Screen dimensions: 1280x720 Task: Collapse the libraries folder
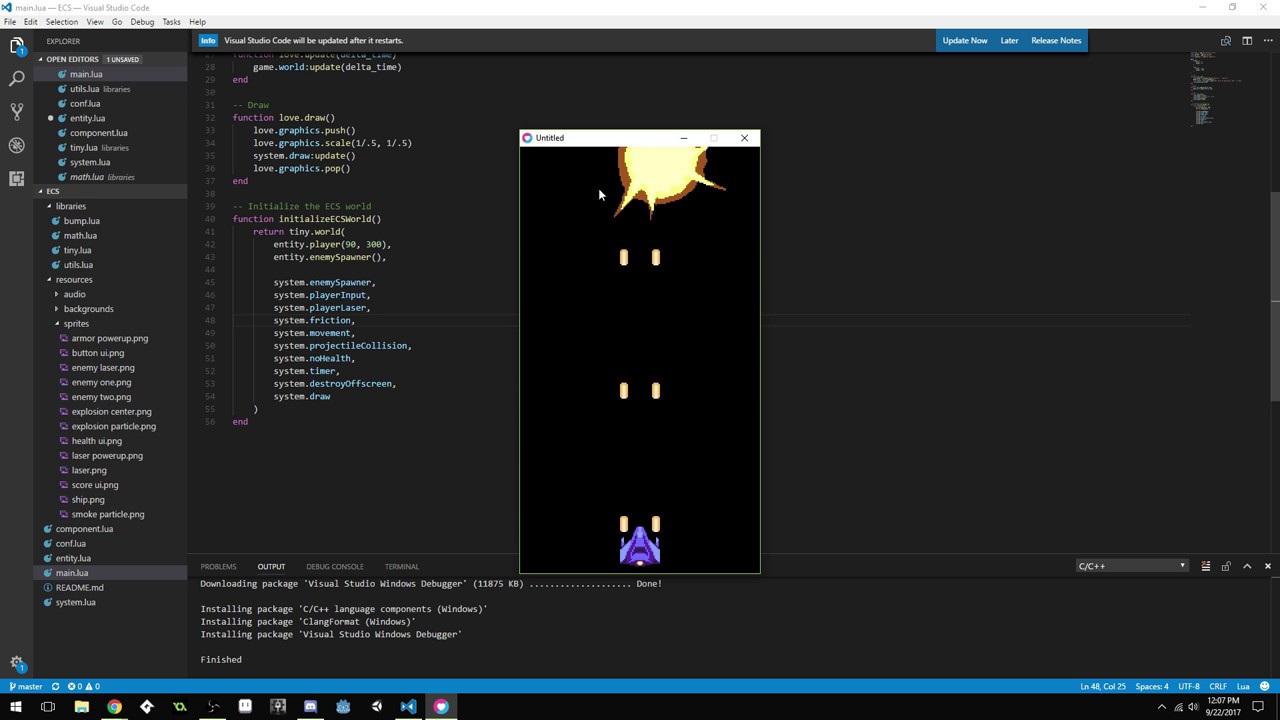pyautogui.click(x=110, y=206)
